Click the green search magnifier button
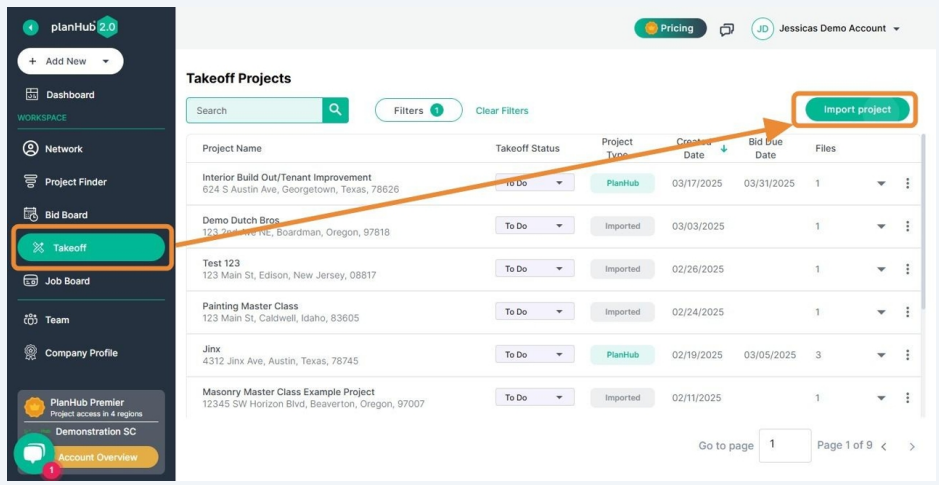This screenshot has width=939, height=485. pos(335,110)
